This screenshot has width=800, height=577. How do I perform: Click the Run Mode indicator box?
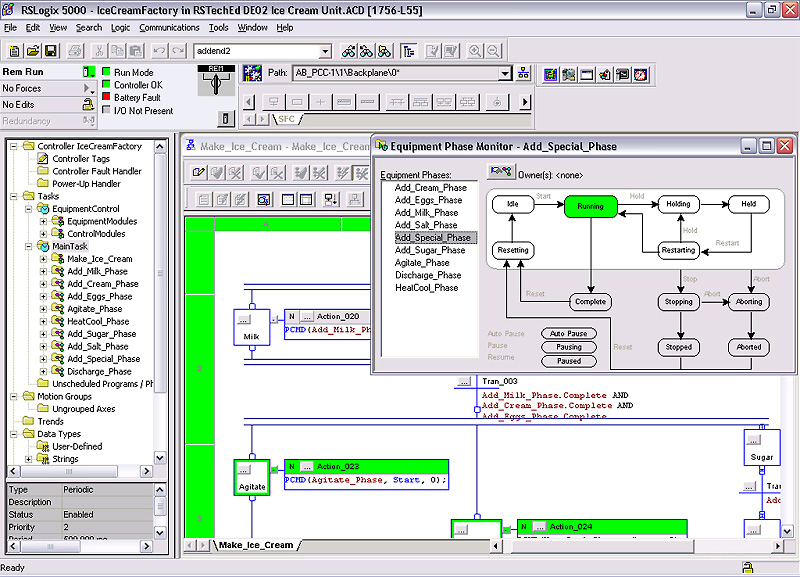[x=107, y=71]
